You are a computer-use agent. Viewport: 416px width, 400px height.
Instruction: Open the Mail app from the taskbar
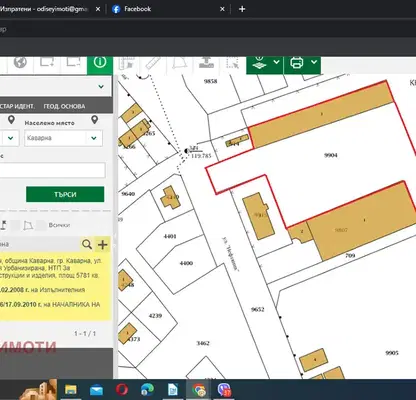(96, 390)
